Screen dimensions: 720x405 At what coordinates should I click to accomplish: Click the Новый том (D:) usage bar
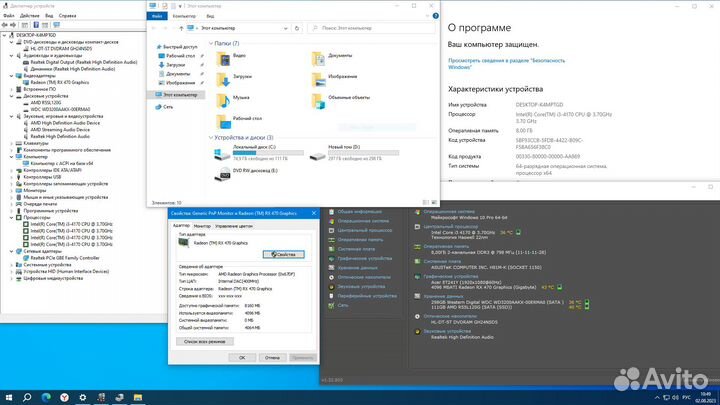(364, 153)
